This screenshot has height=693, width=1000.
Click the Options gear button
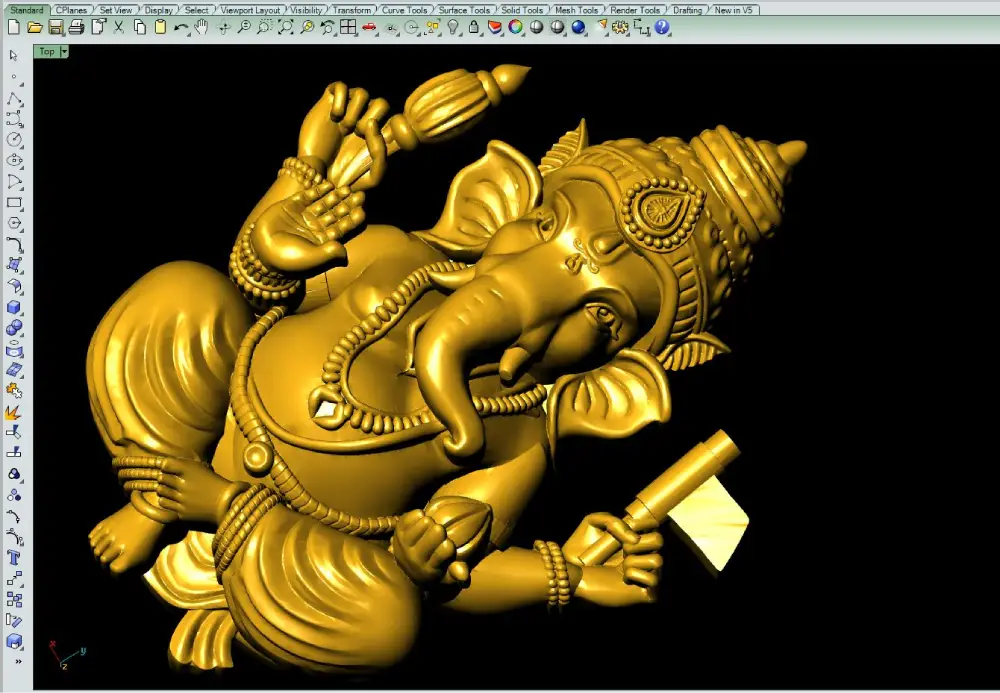point(620,27)
